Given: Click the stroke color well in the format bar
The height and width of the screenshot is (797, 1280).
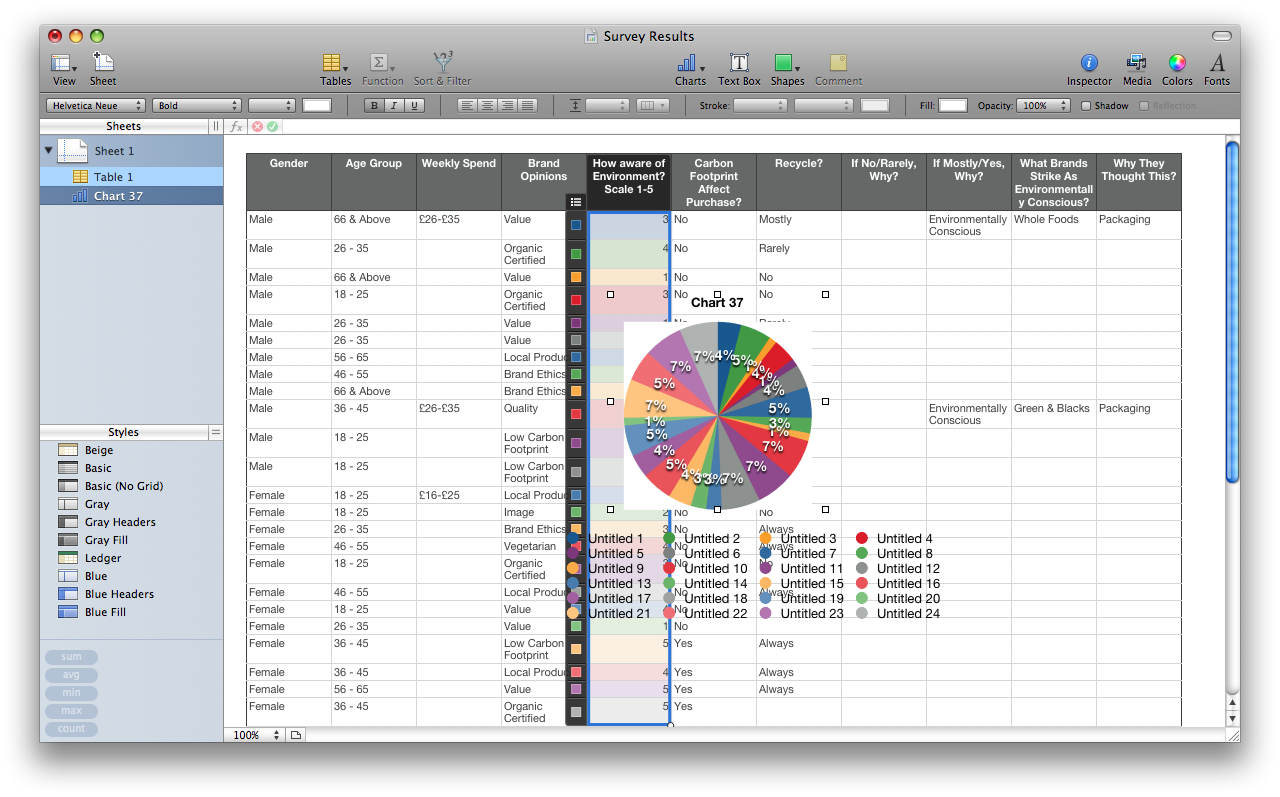Looking at the screenshot, I should pyautogui.click(x=875, y=105).
